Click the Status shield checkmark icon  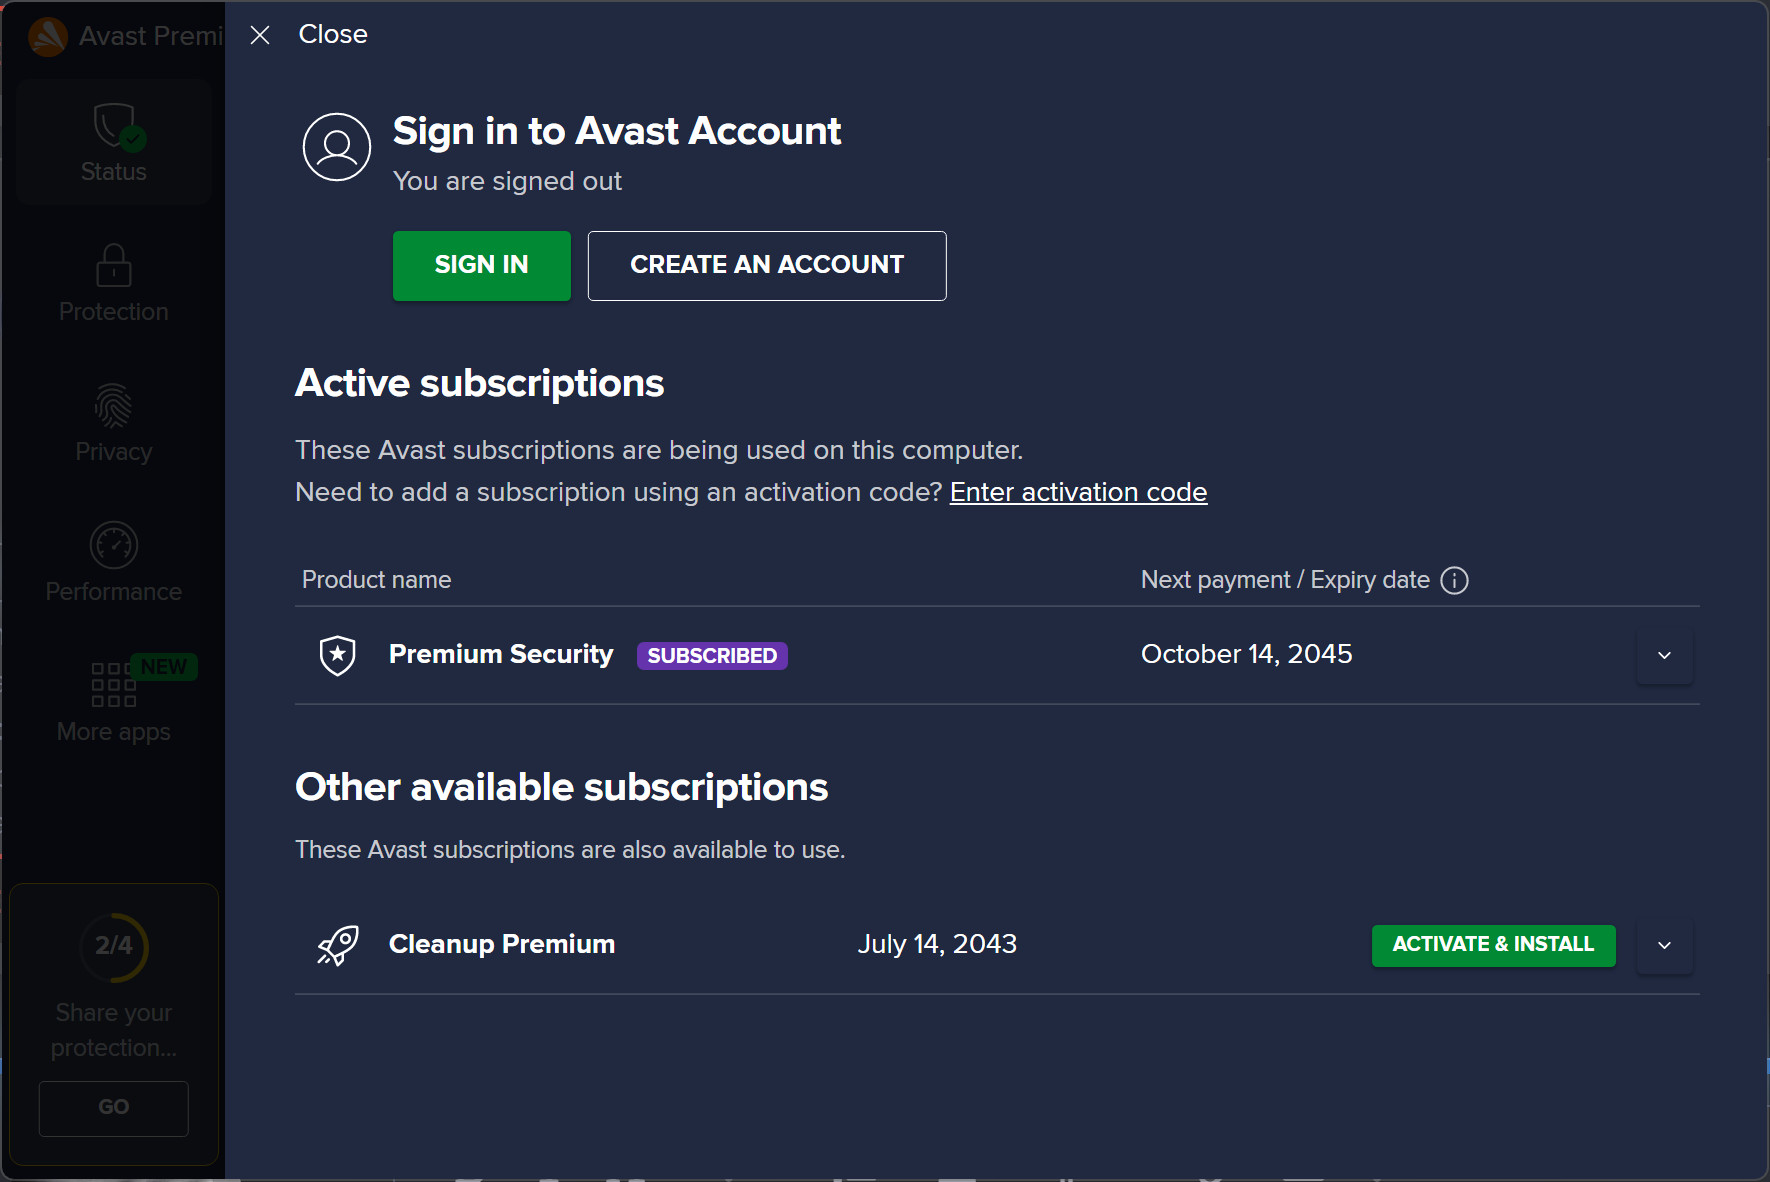point(118,127)
